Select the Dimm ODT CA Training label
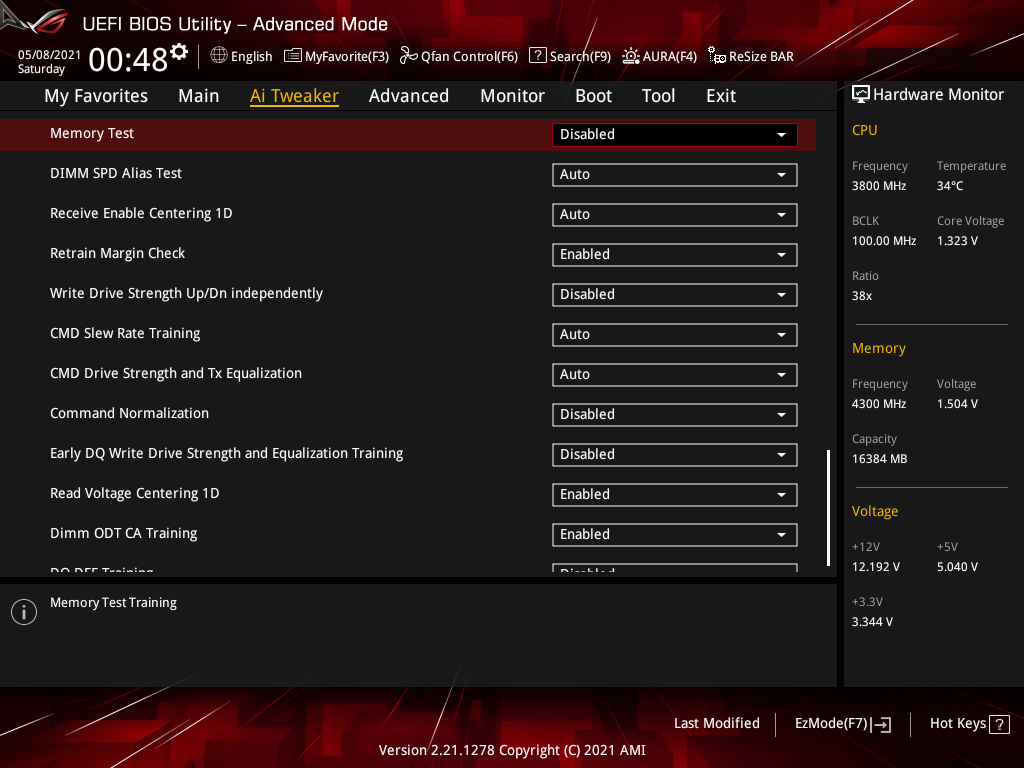Viewport: 1024px width, 768px height. pyautogui.click(x=123, y=533)
